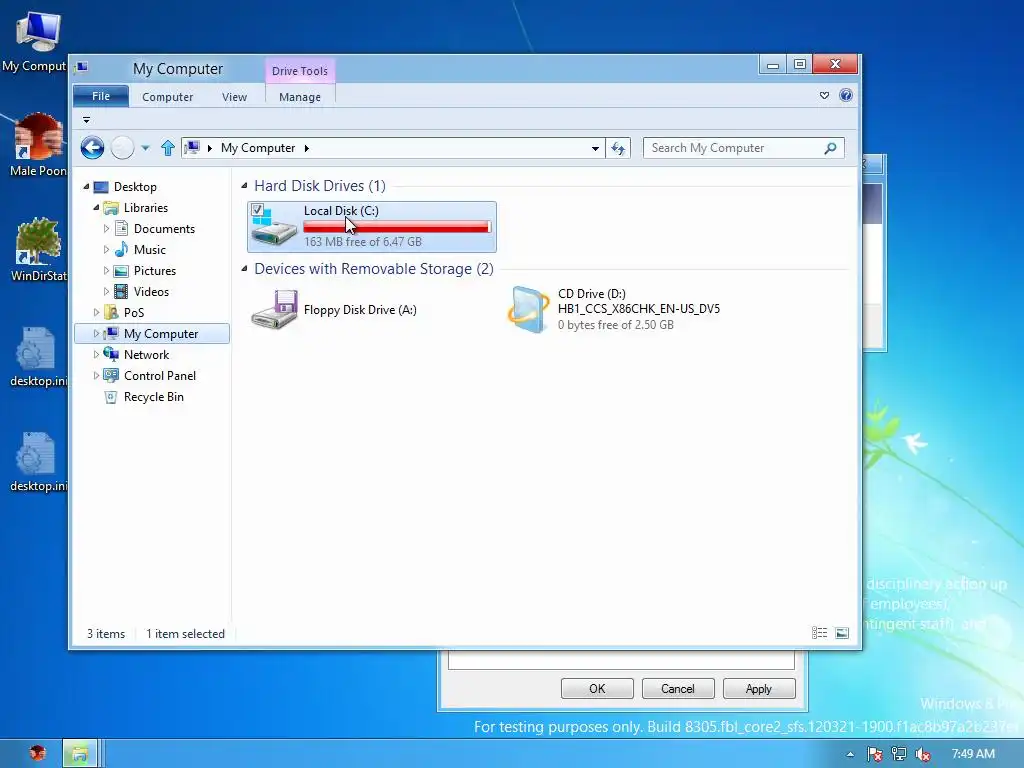Click the clock showing 7:49 AM
The image size is (1024, 768).
click(973, 754)
